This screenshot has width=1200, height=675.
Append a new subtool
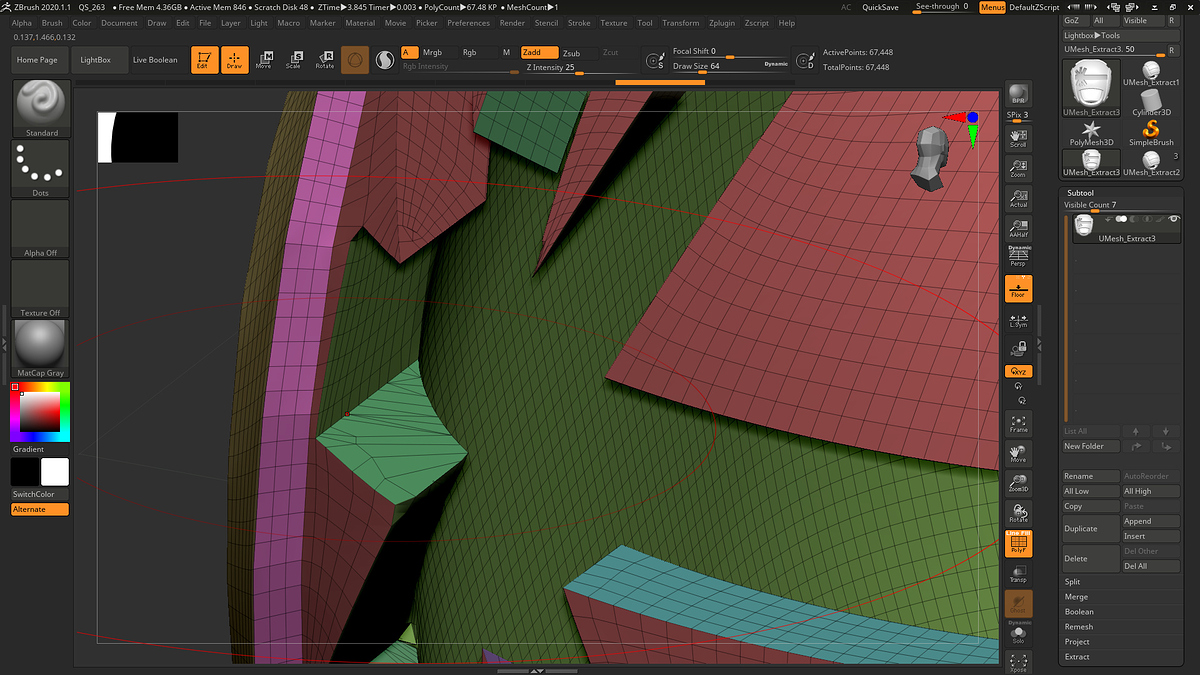click(1151, 521)
